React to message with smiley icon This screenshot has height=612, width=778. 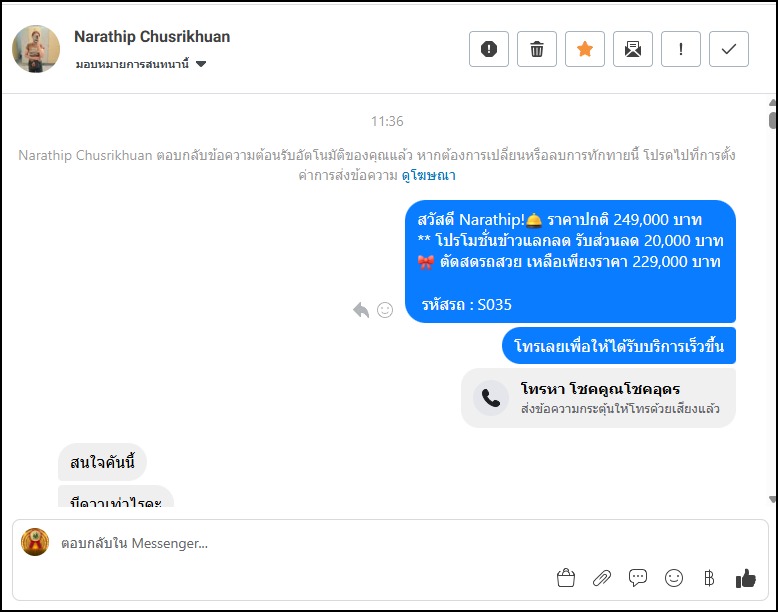pyautogui.click(x=385, y=310)
